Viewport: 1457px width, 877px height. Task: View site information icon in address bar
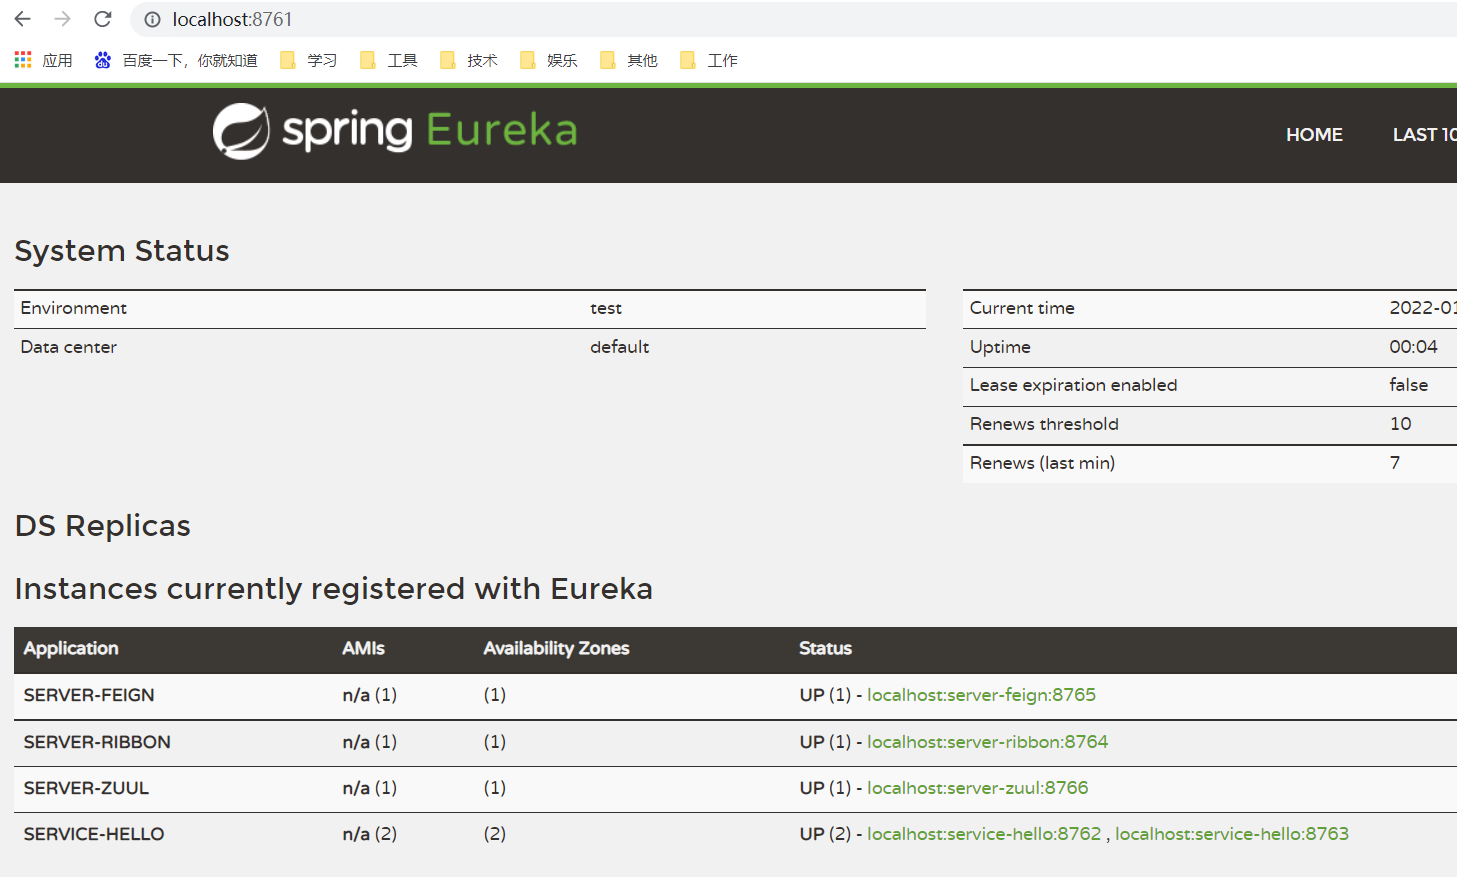[152, 19]
